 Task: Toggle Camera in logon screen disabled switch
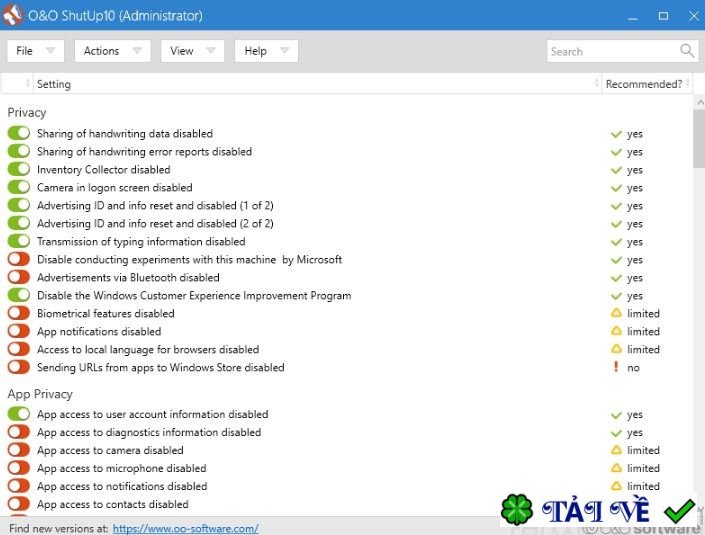[x=18, y=187]
